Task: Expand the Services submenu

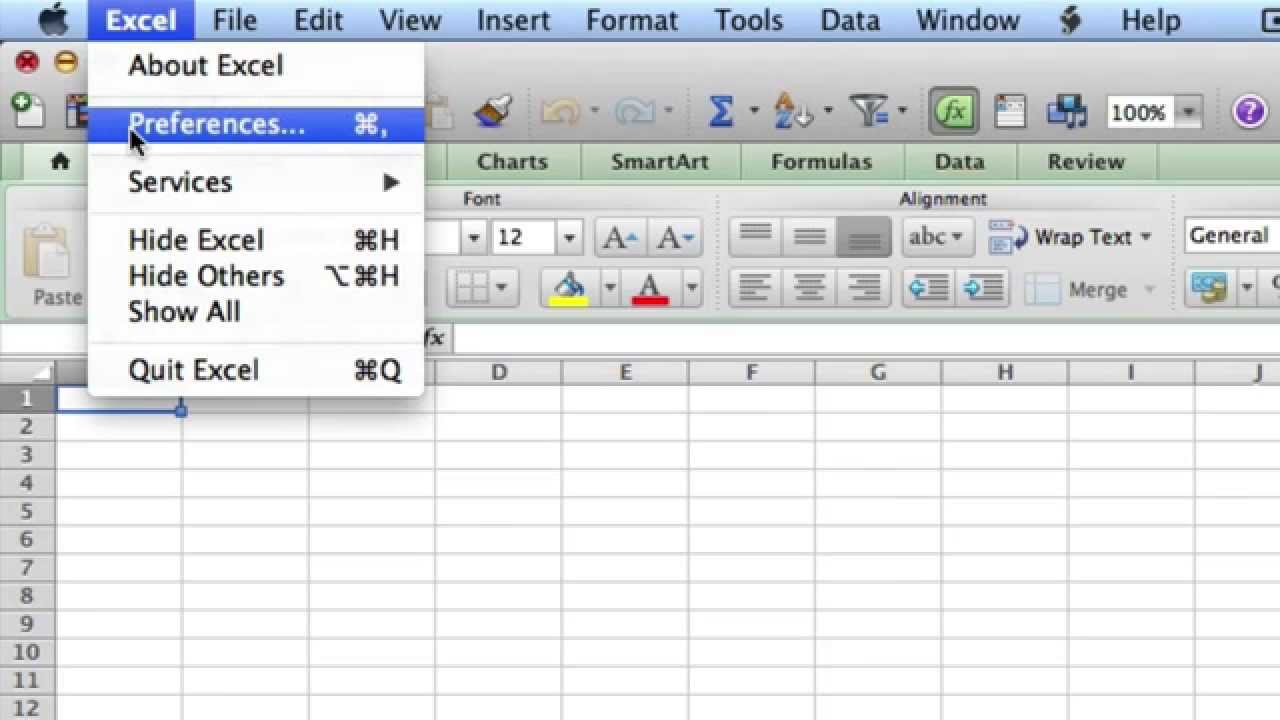Action: click(255, 182)
